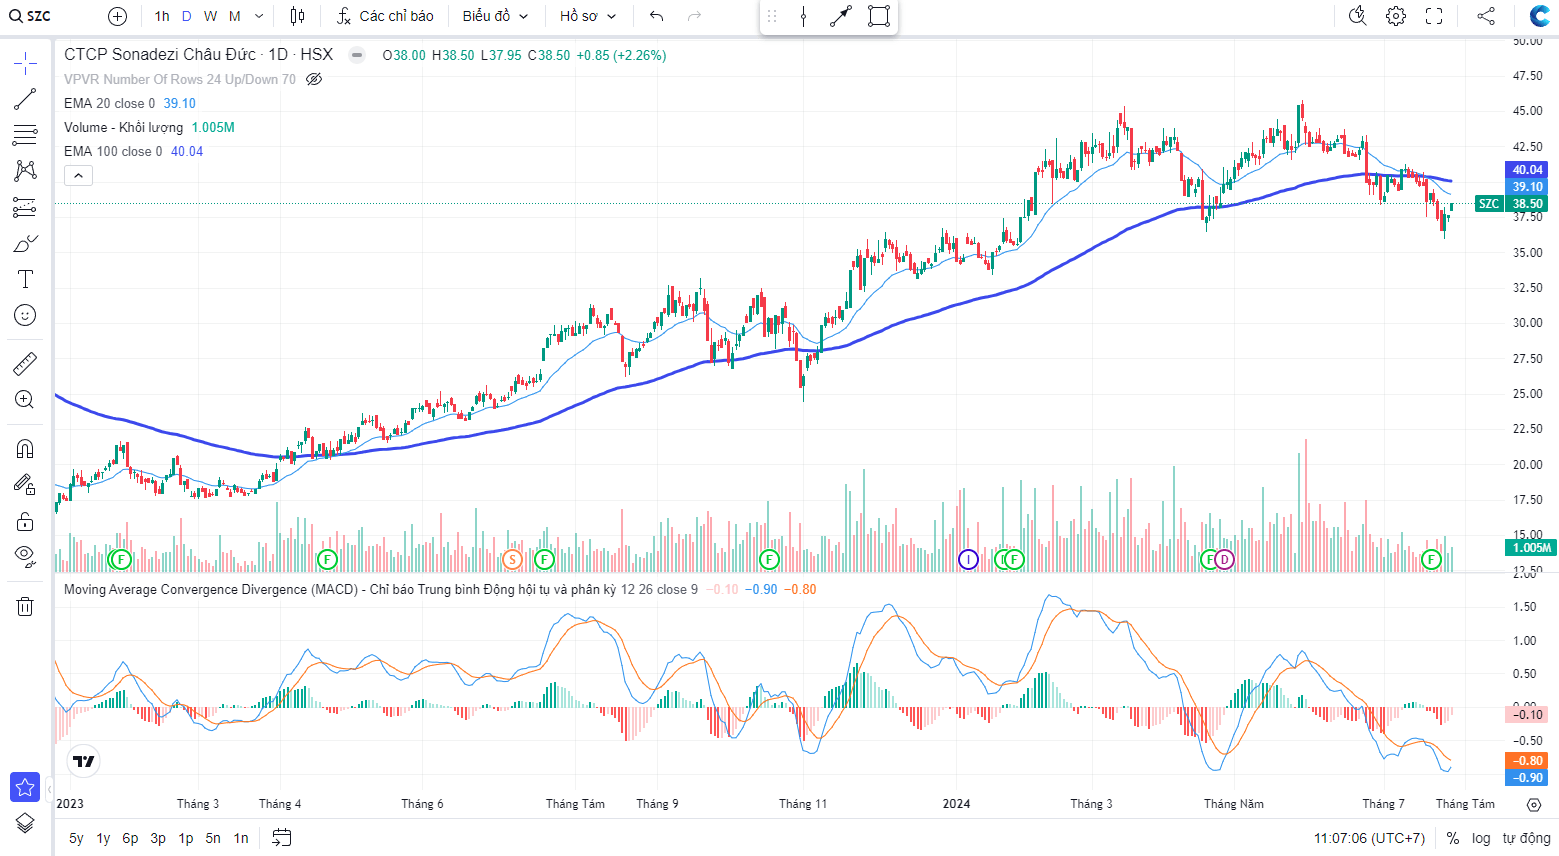
Task: Select the brush drawing tool
Action: tap(25, 243)
